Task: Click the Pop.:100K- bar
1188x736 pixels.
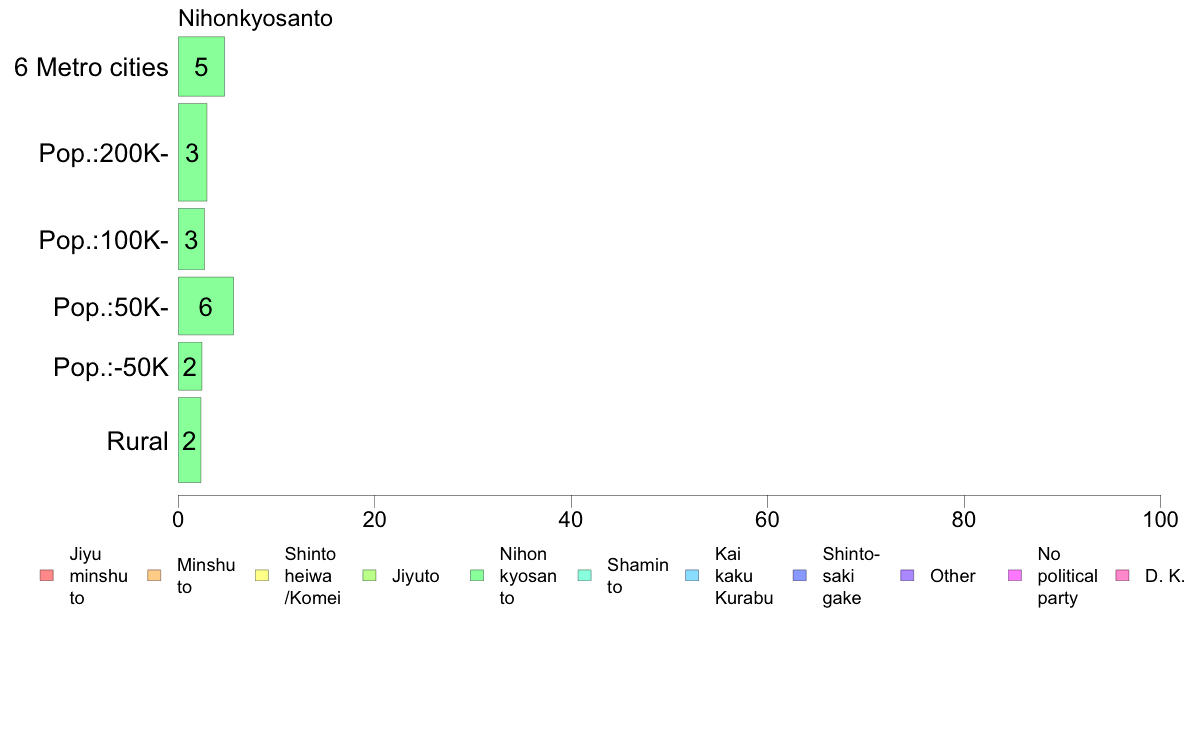Action: pos(192,239)
